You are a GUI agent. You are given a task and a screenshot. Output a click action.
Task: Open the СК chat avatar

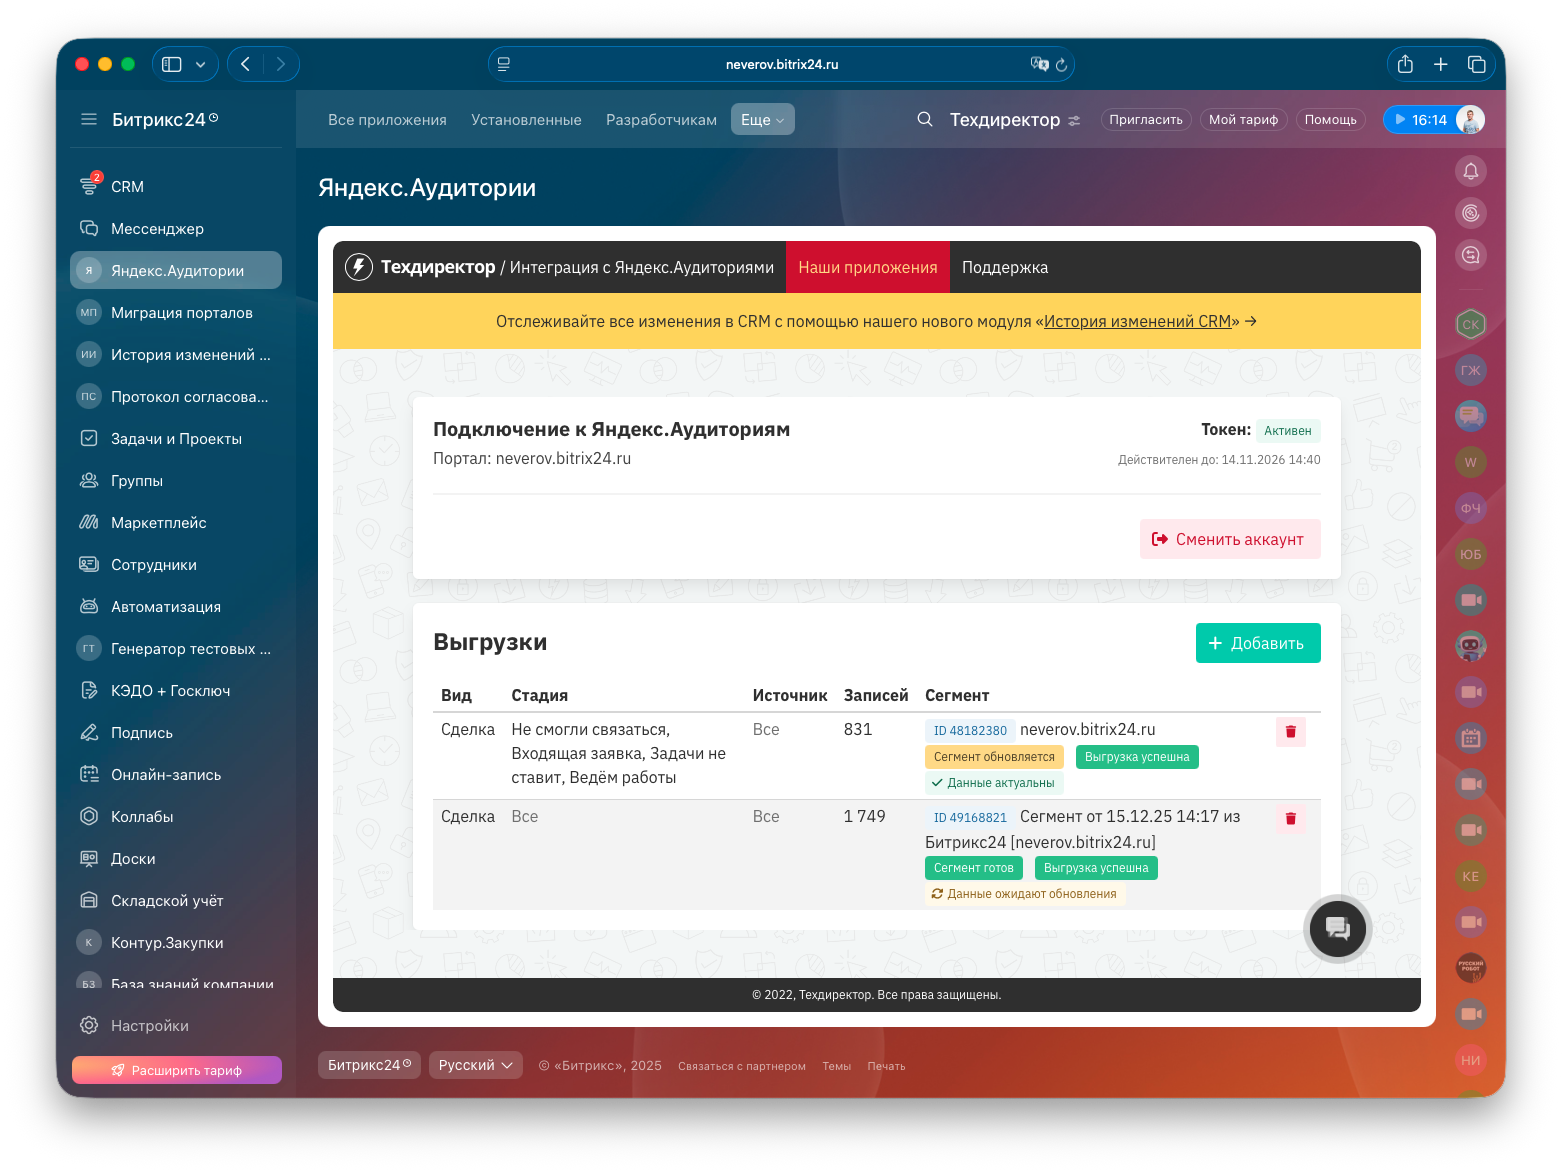pyautogui.click(x=1471, y=324)
